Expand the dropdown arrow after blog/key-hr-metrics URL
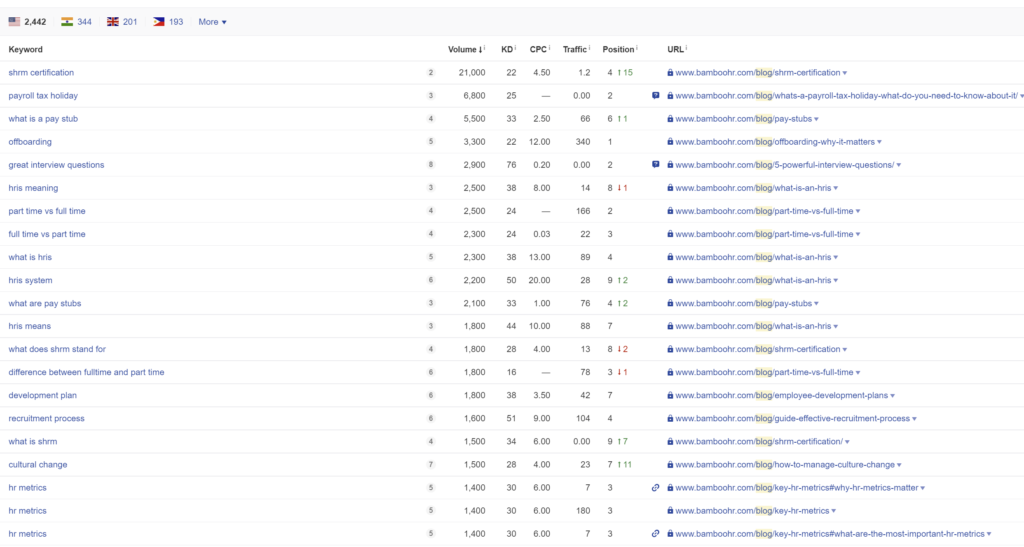This screenshot has width=1024, height=547. [x=833, y=511]
